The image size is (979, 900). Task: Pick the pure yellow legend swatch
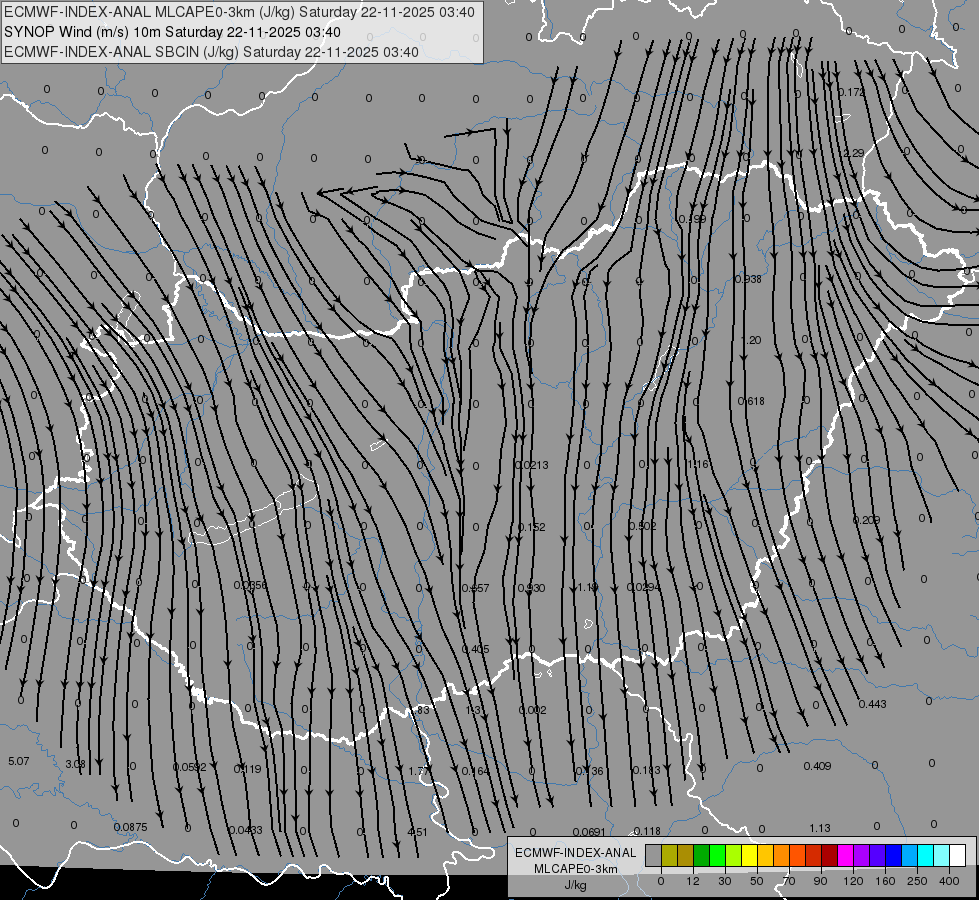pos(750,856)
